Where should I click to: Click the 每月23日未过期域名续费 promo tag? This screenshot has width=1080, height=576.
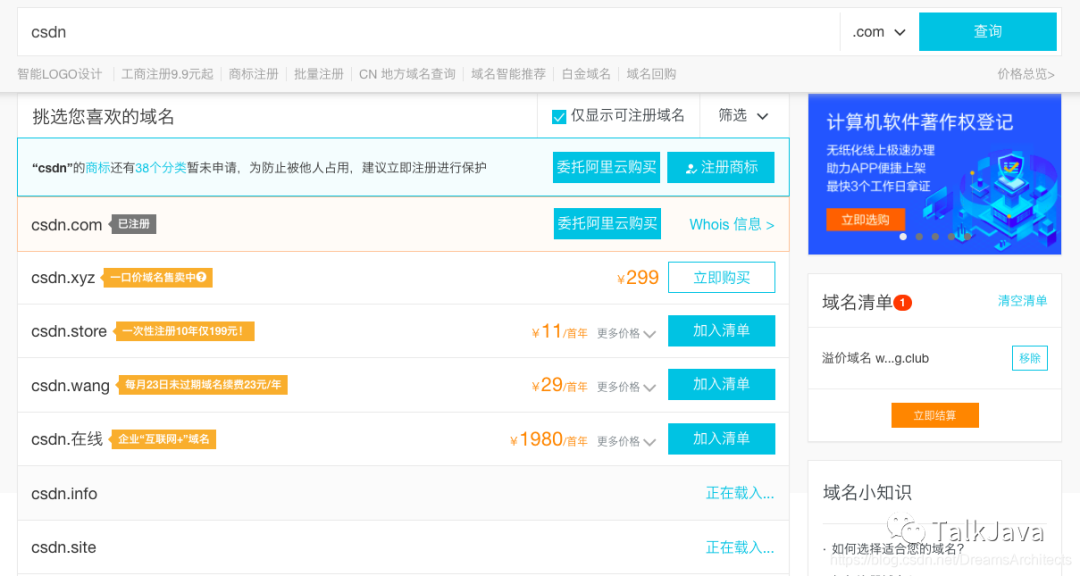tap(202, 385)
